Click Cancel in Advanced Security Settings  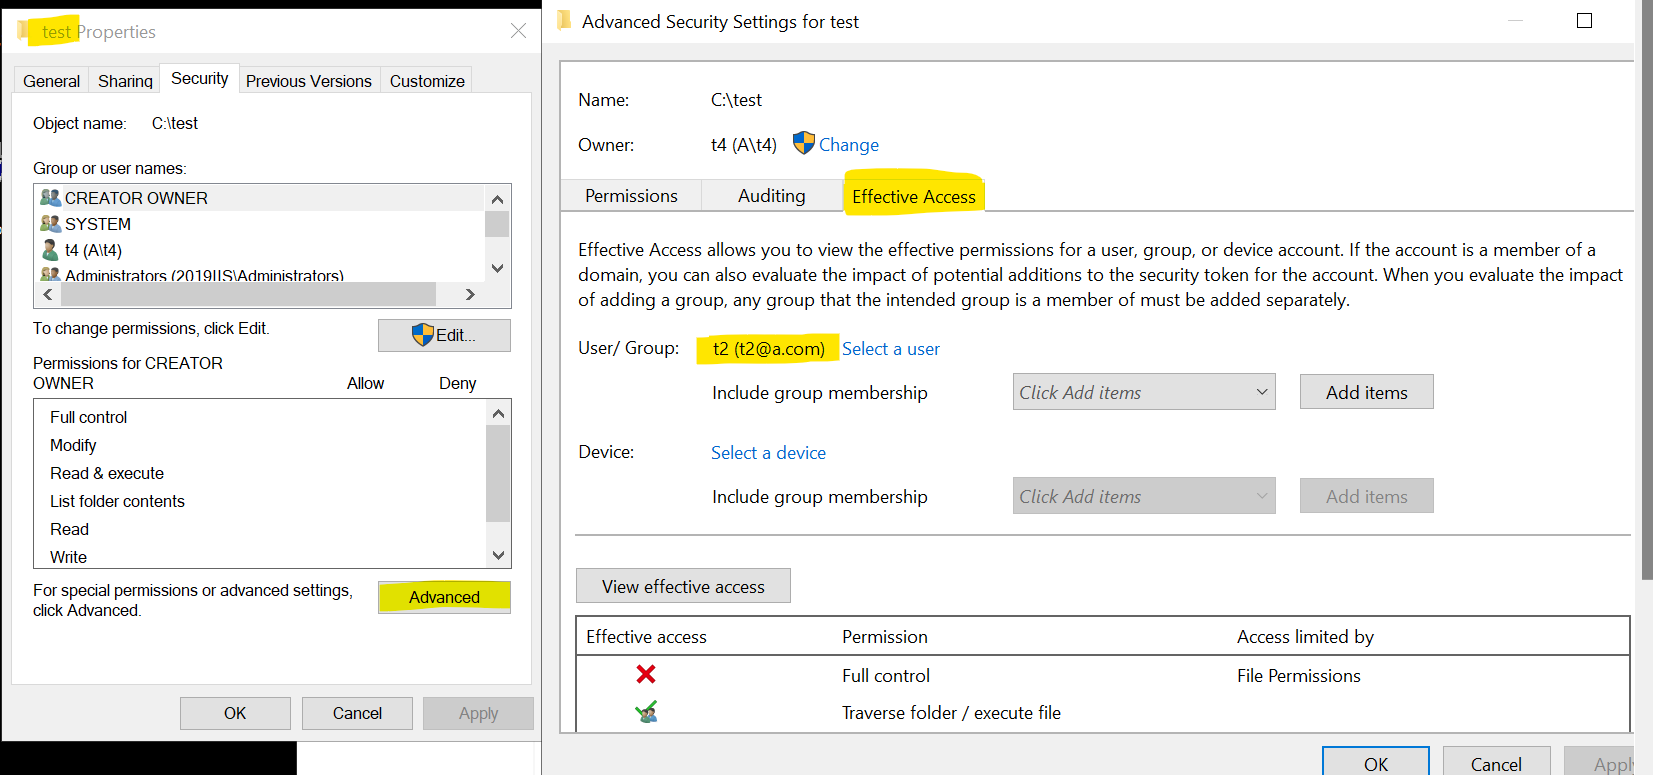point(1496,763)
